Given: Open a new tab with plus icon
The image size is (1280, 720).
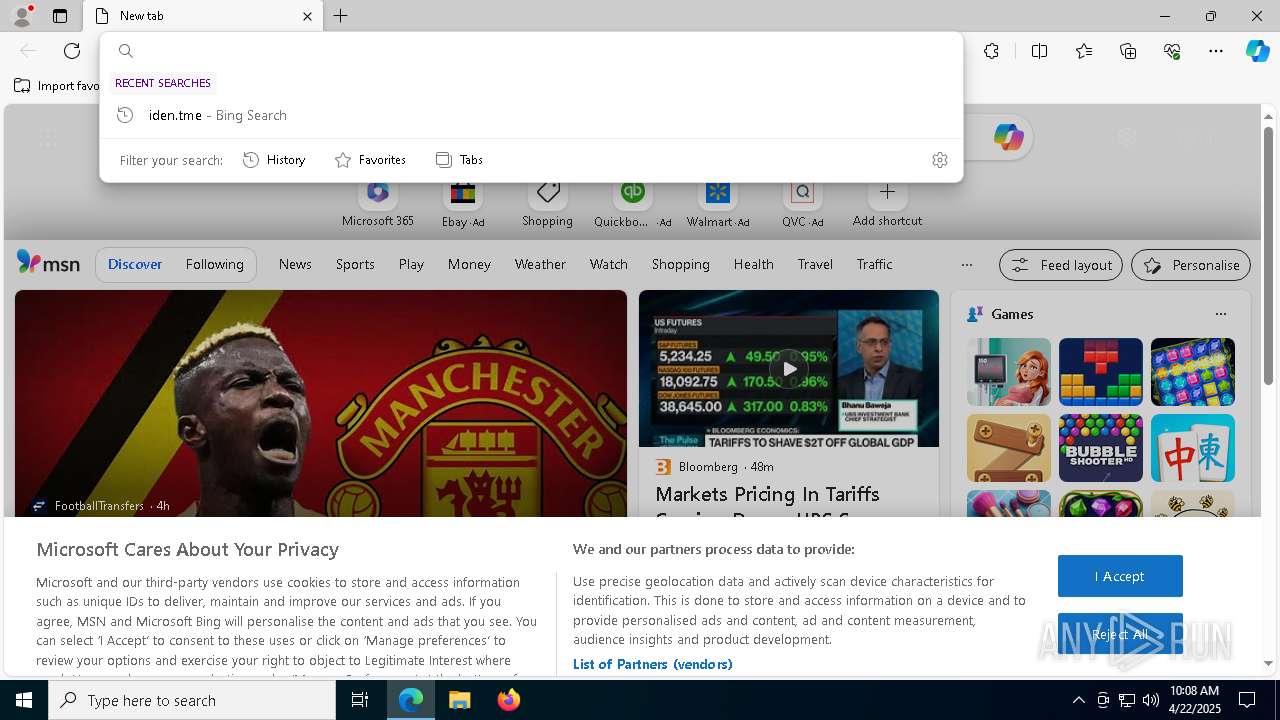Looking at the screenshot, I should [340, 16].
